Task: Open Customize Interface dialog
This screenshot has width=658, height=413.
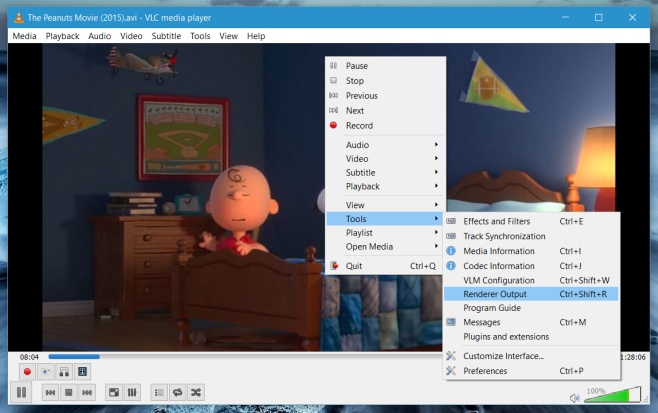Action: click(x=531, y=356)
